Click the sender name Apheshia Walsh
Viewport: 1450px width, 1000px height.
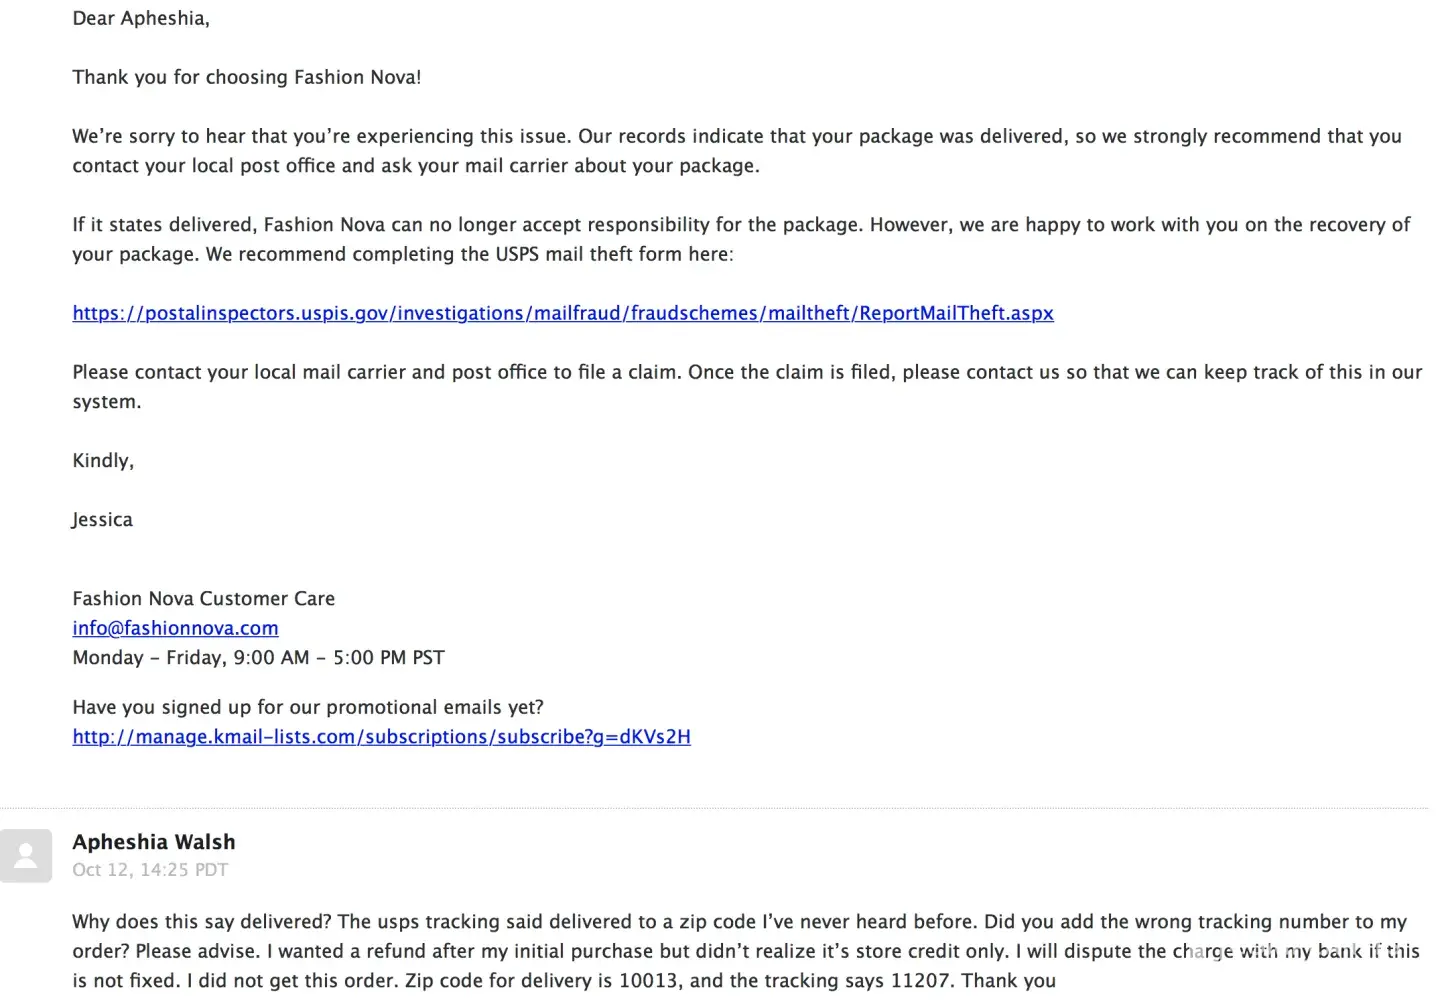(154, 842)
